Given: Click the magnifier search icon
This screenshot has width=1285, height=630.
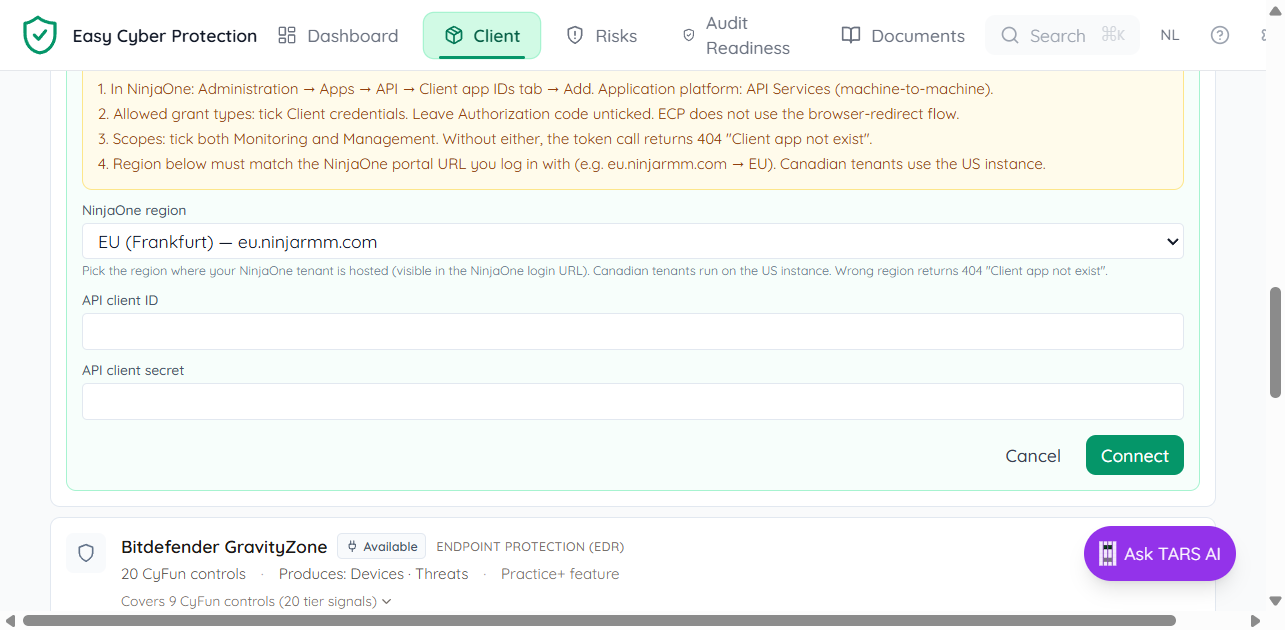Looking at the screenshot, I should [1011, 36].
